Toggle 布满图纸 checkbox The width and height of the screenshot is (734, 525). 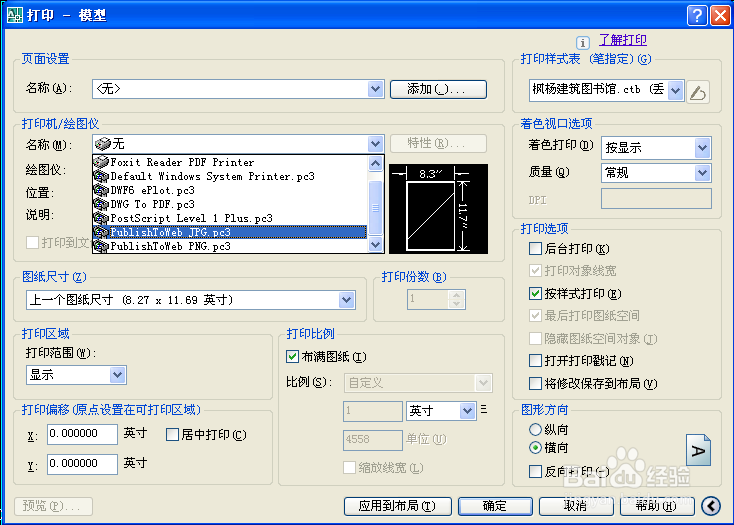coord(292,357)
